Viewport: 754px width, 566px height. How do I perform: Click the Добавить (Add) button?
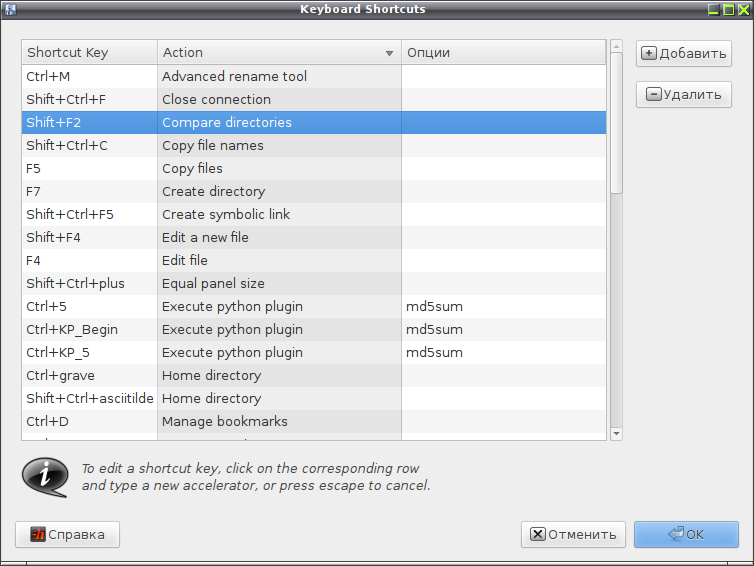[683, 53]
